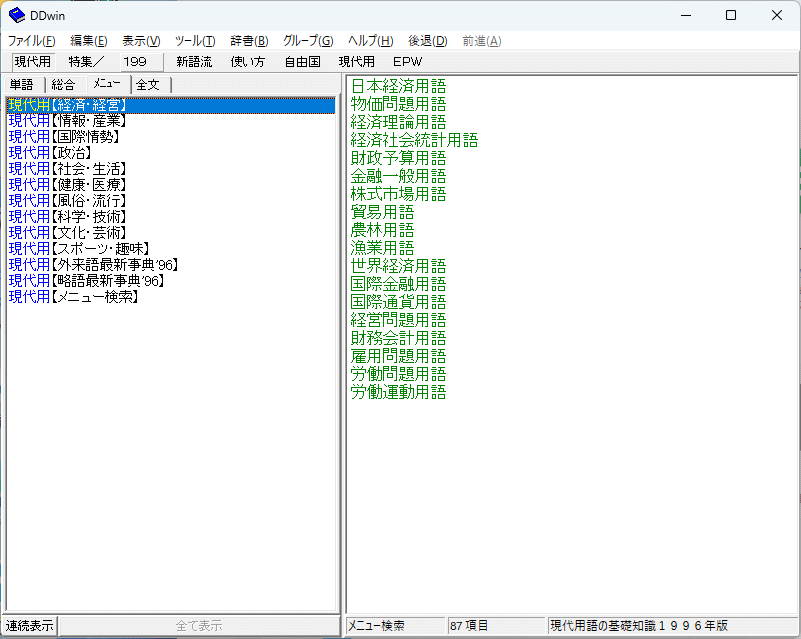Open the 漁業用語 link

tap(382, 248)
